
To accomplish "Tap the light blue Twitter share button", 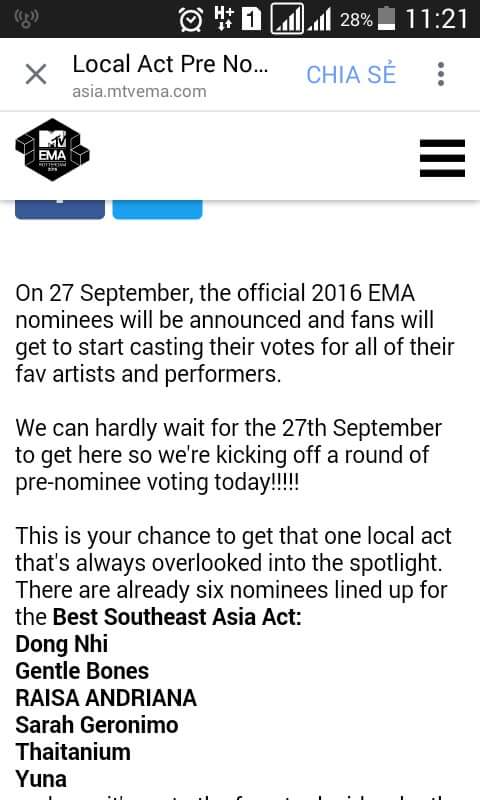I will coord(157,210).
